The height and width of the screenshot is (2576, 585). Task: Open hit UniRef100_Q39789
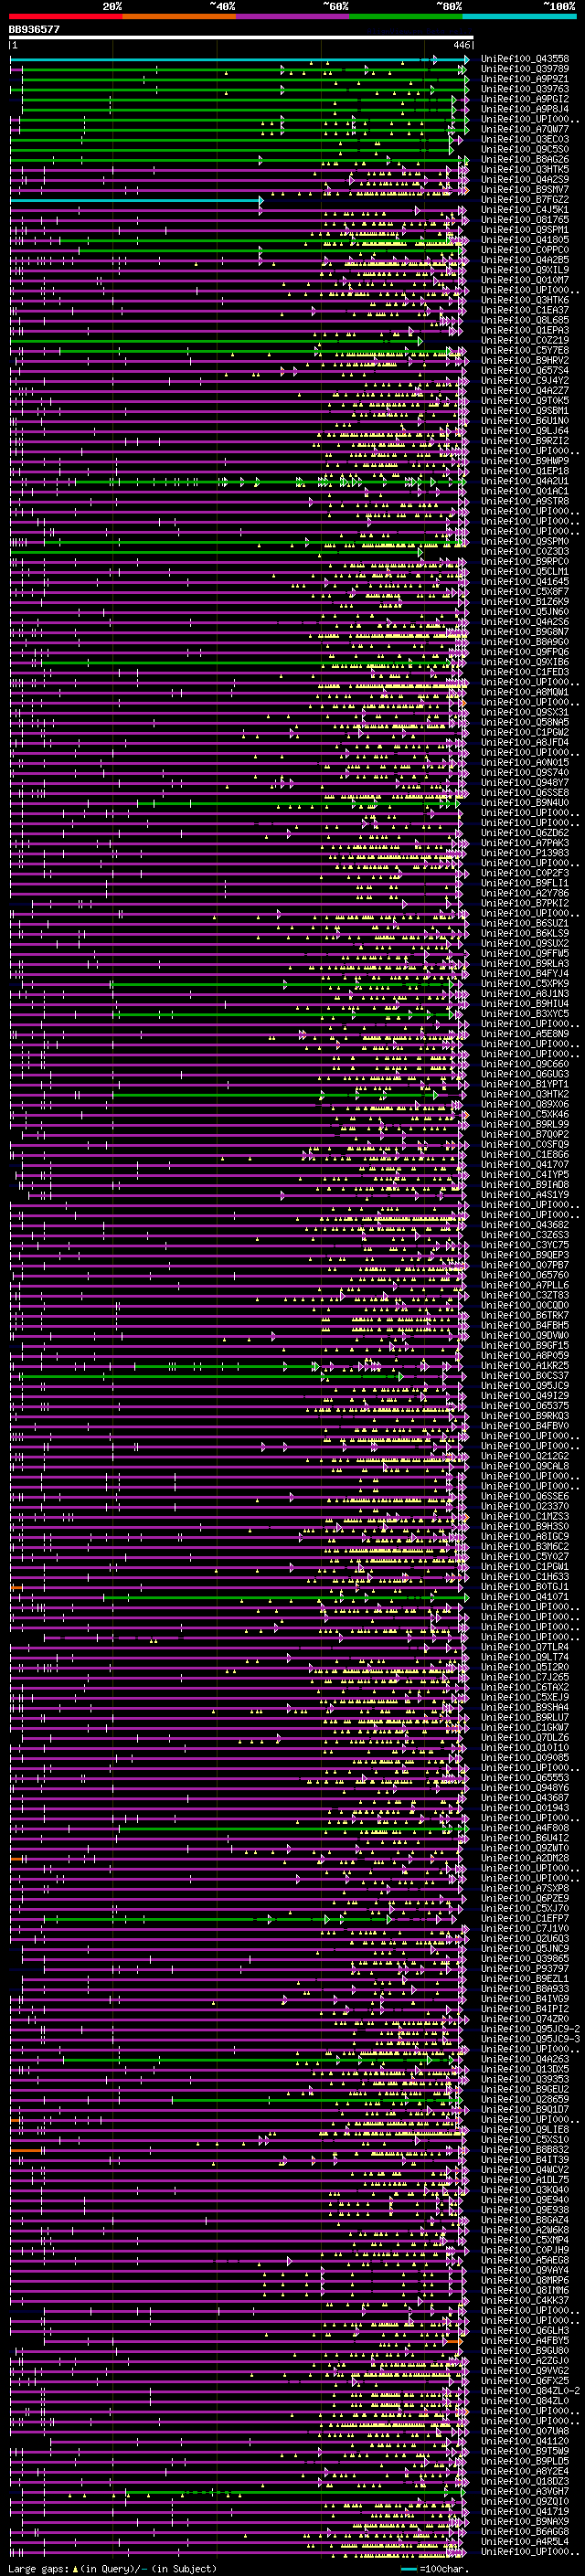(x=524, y=69)
